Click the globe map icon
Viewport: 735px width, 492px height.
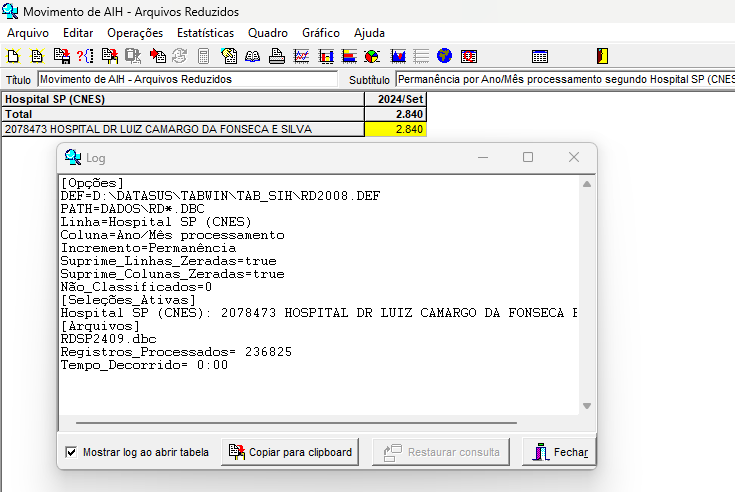point(444,56)
